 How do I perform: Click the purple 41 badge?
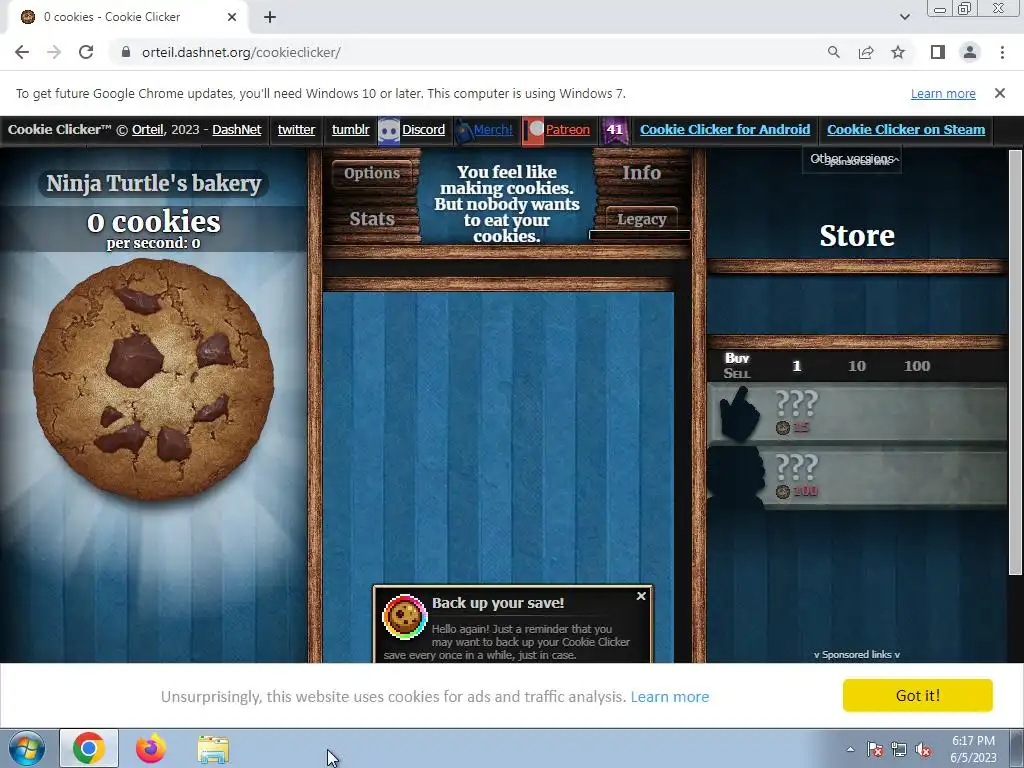[x=615, y=130]
